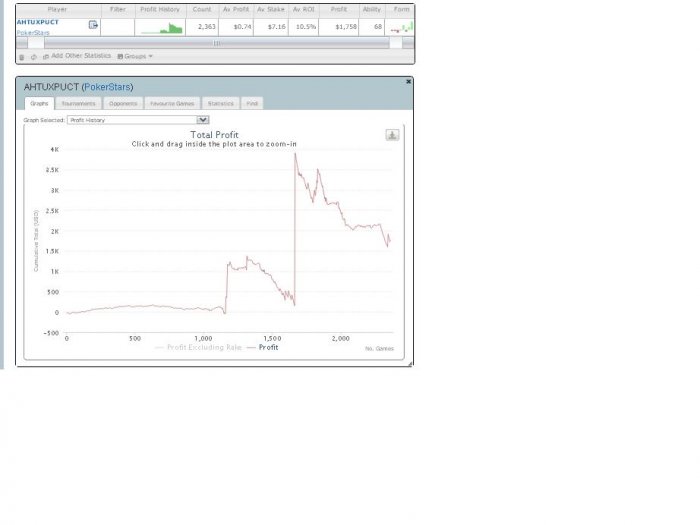Screen dimensions: 700x525
Task: Click the Form mini chart in table
Action: (x=402, y=28)
